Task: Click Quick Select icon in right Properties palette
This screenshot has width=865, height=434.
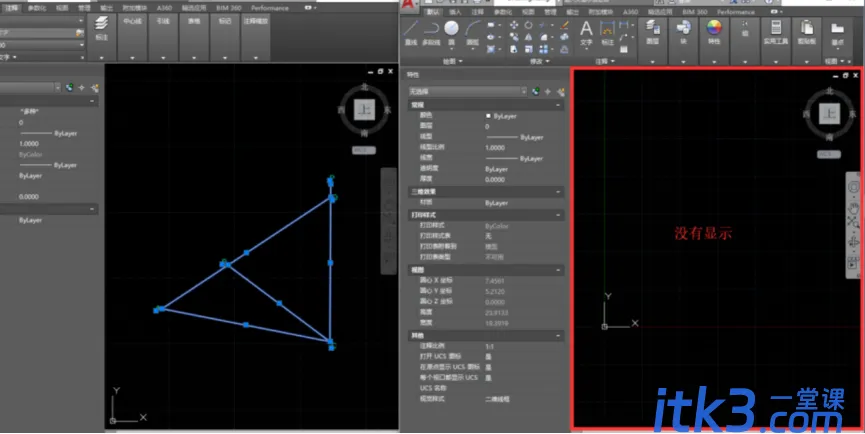Action: (x=562, y=92)
